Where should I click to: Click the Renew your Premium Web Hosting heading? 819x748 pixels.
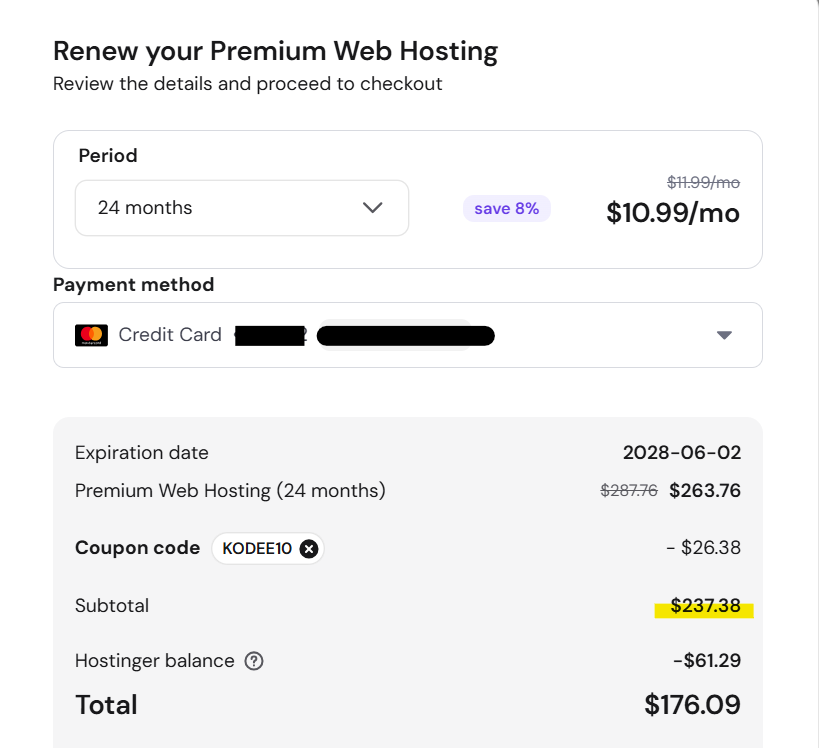coord(275,50)
